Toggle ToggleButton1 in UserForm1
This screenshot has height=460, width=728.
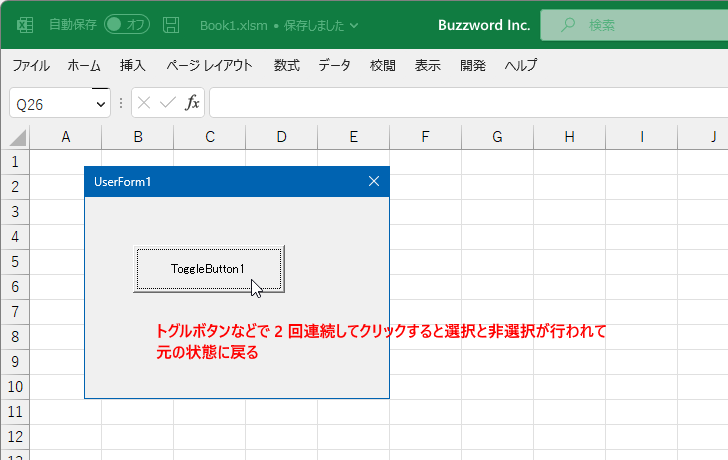(x=209, y=269)
